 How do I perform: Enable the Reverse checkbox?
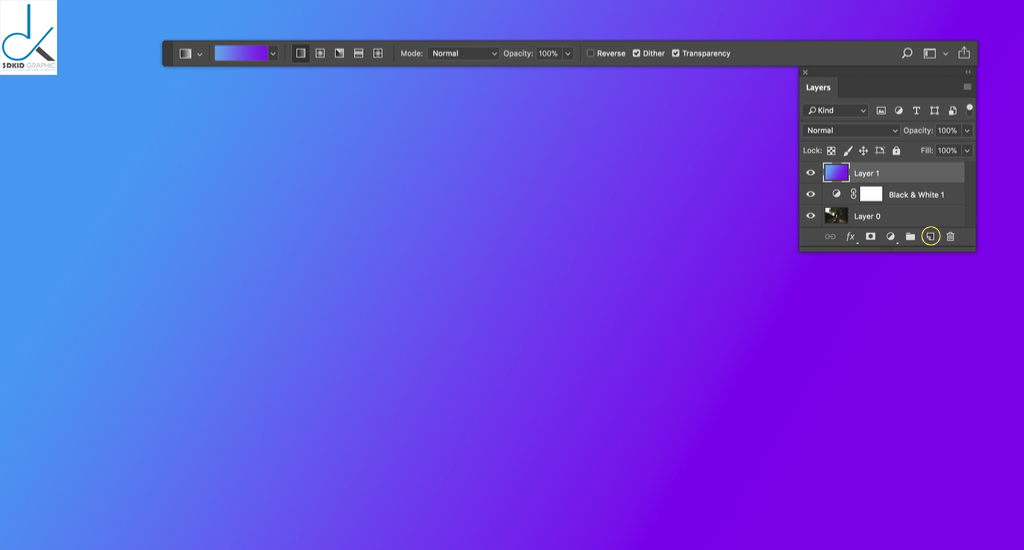click(x=590, y=54)
